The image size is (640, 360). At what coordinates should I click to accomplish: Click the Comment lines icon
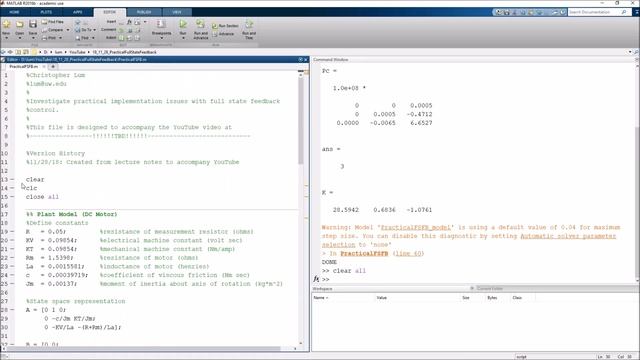point(121,30)
